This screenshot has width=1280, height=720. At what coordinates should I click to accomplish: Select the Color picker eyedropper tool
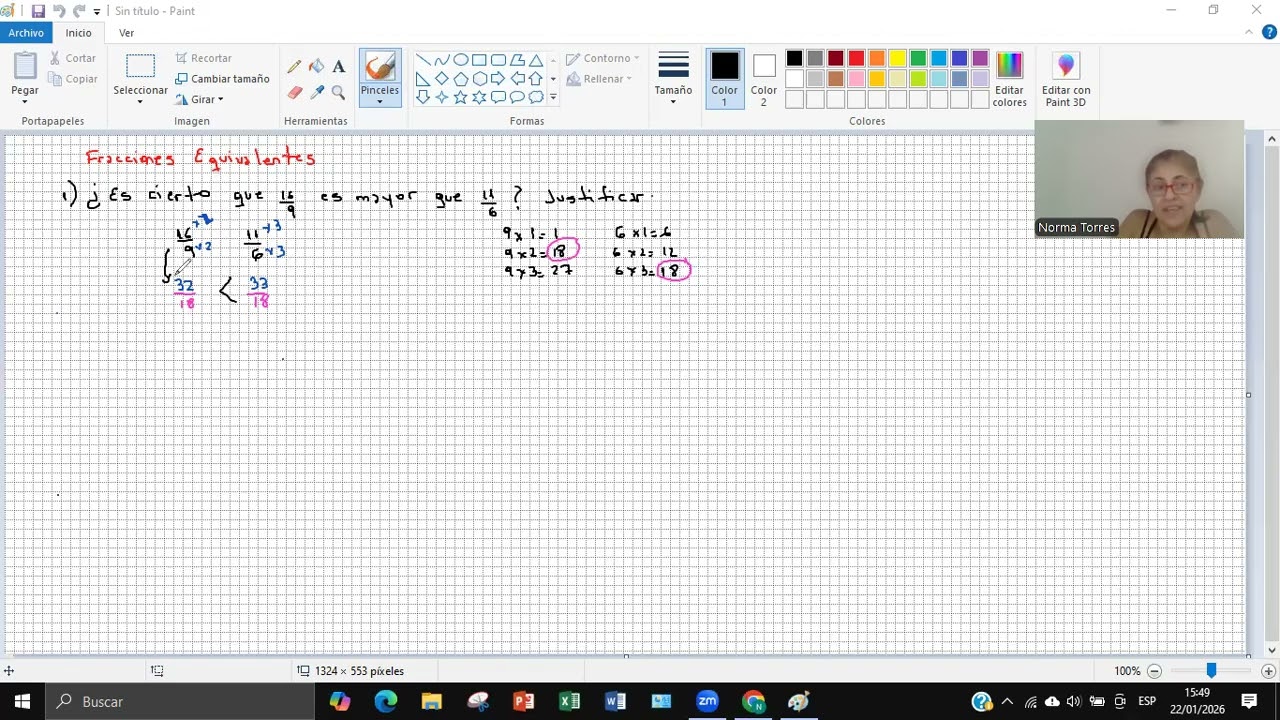click(316, 92)
